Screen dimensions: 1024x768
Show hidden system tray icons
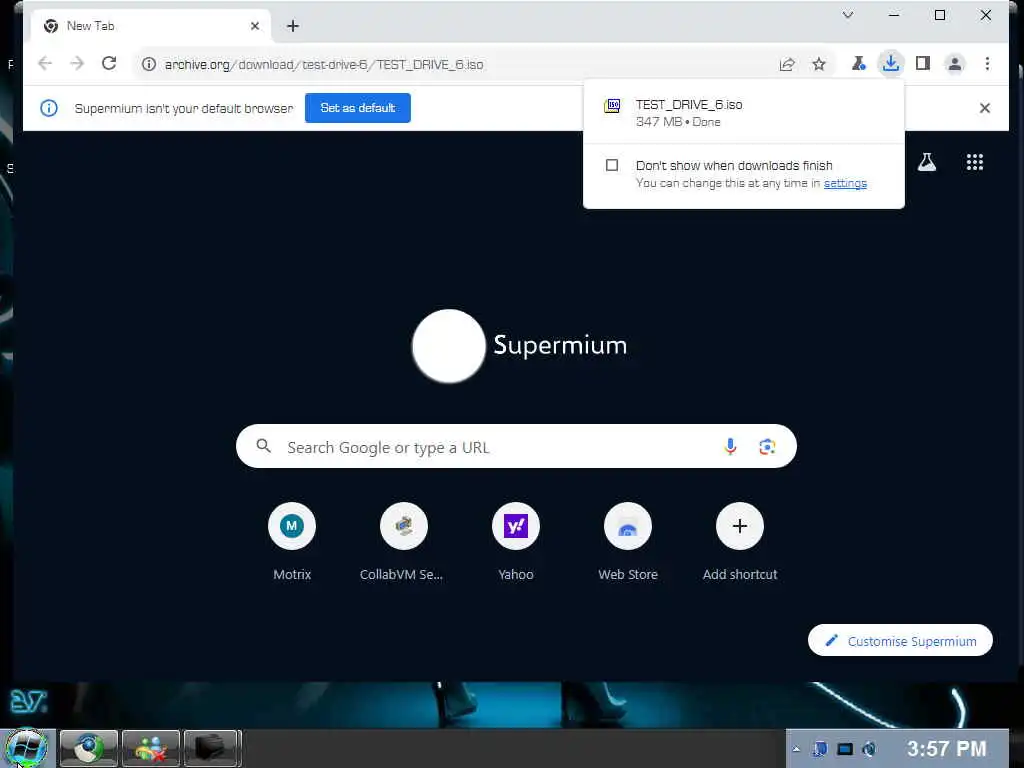(x=796, y=749)
